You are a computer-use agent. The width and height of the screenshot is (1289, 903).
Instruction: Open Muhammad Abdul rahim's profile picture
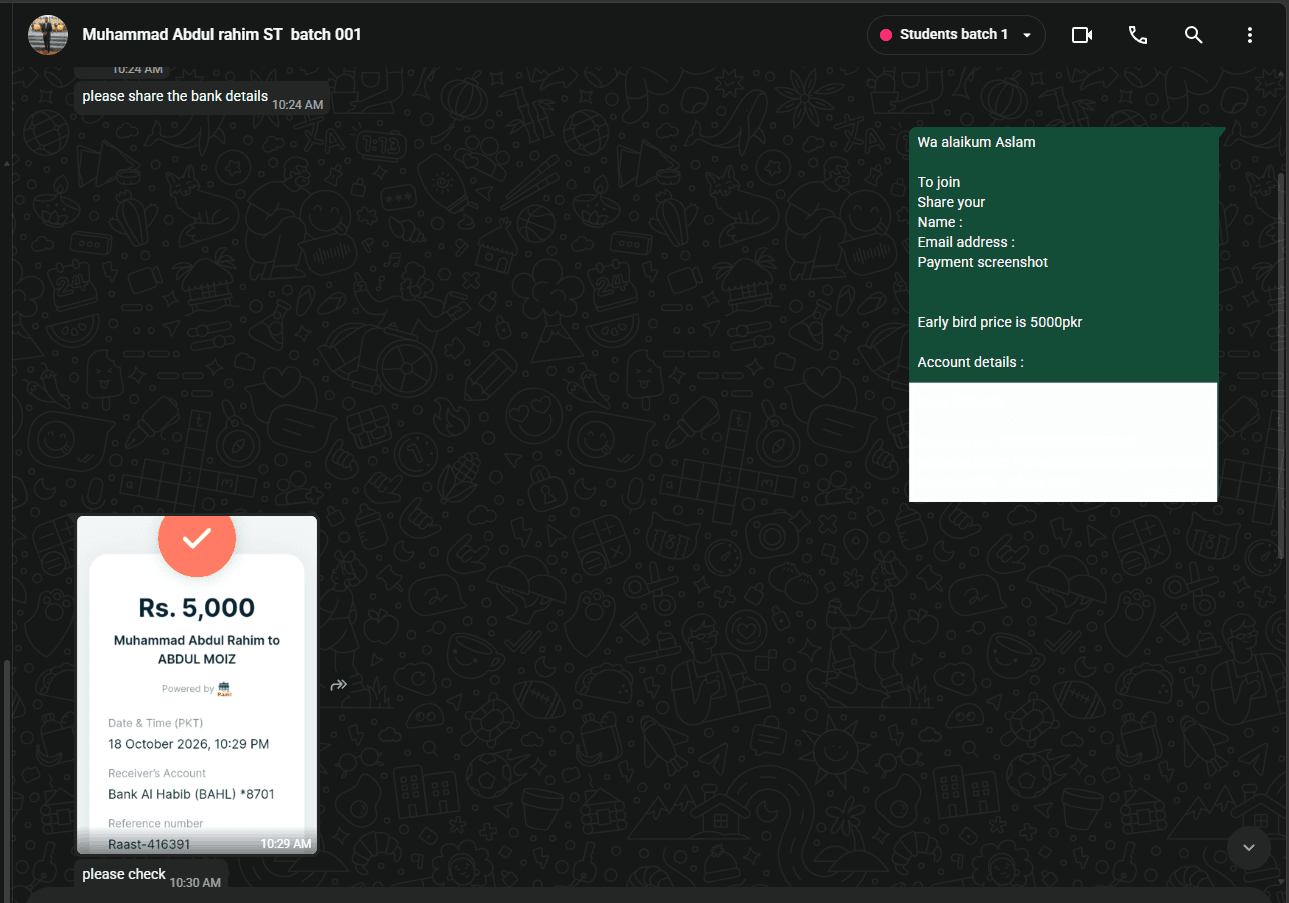coord(48,35)
